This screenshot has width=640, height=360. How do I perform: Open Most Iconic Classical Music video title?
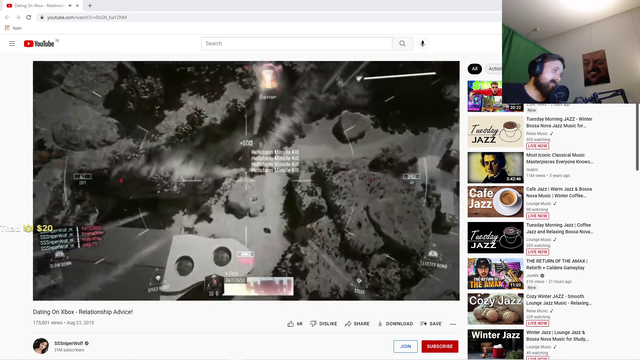coord(559,158)
